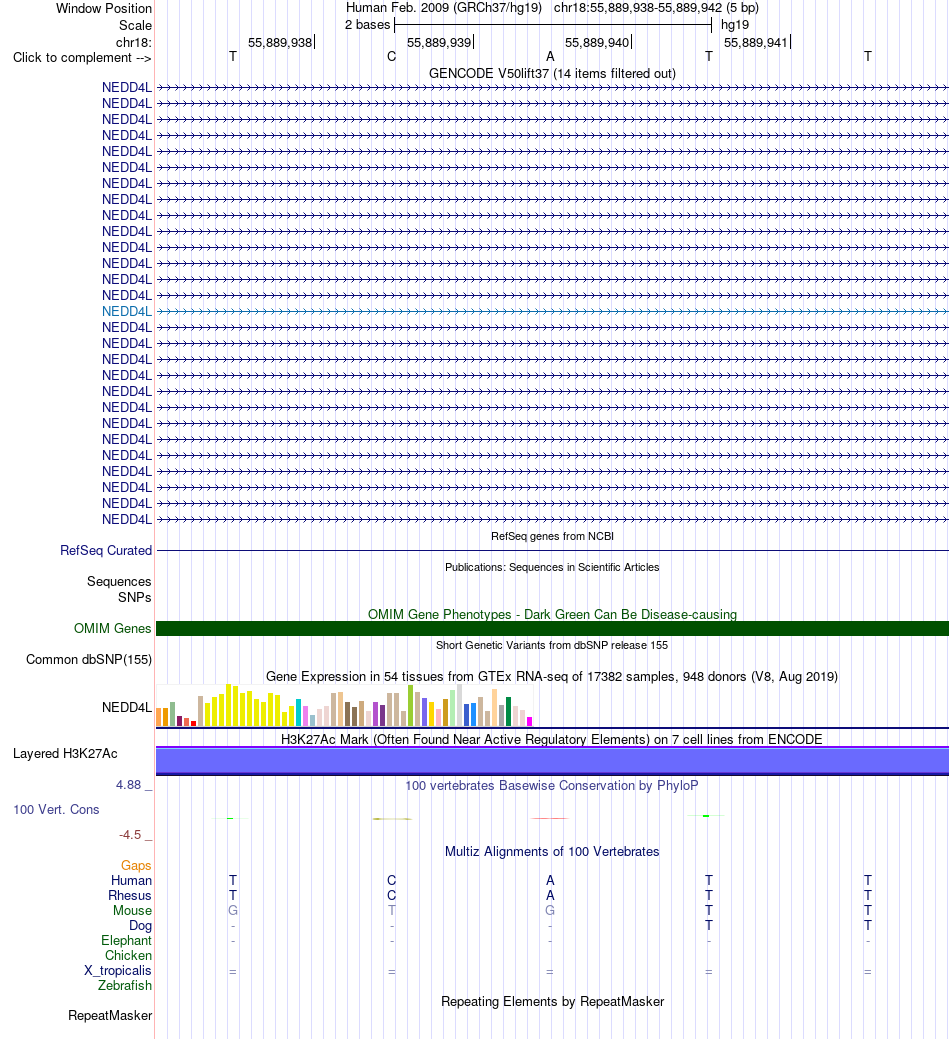
Task: Select coordinate marker 55,889,939
Action: click(439, 42)
